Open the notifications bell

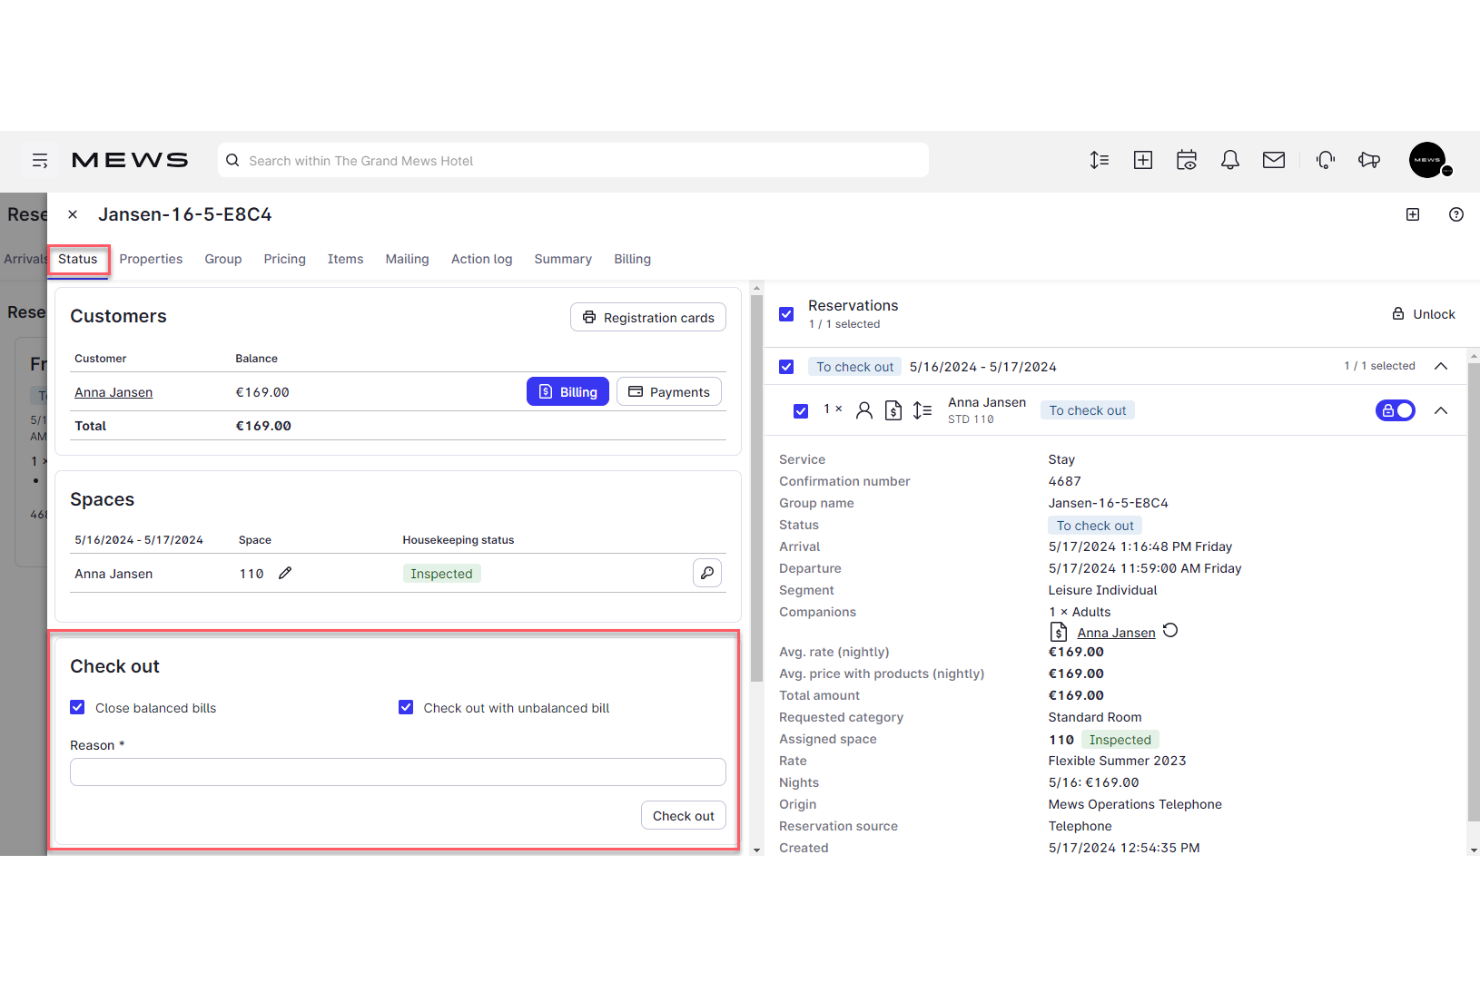[x=1230, y=160]
